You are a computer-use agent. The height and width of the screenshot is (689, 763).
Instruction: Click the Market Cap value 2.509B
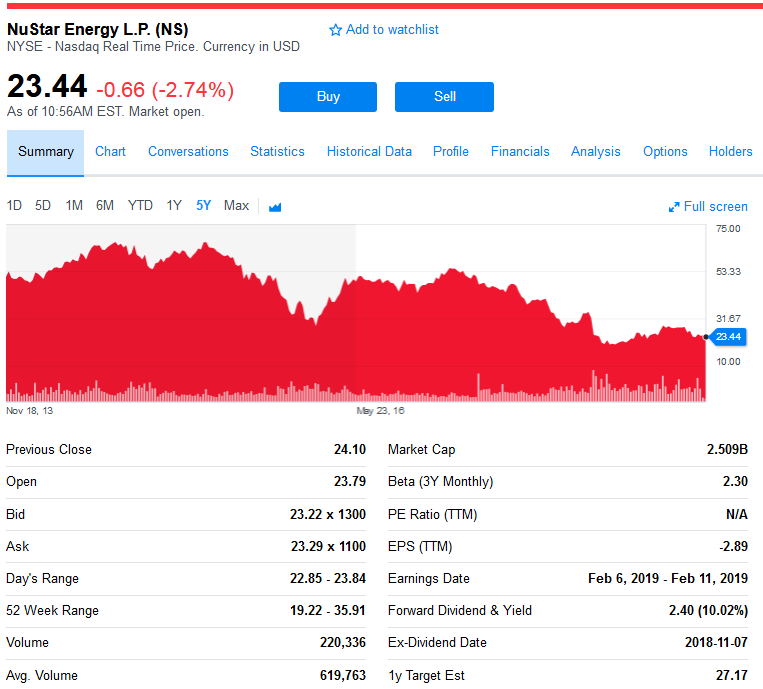click(727, 450)
